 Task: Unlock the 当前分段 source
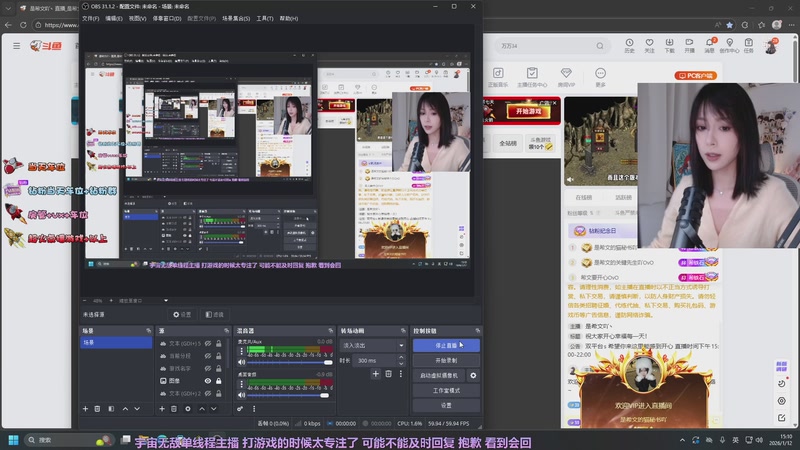218,356
